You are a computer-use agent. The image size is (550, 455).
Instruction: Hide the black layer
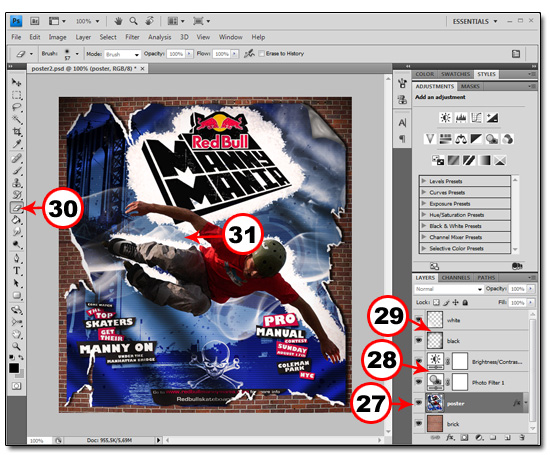click(x=418, y=341)
